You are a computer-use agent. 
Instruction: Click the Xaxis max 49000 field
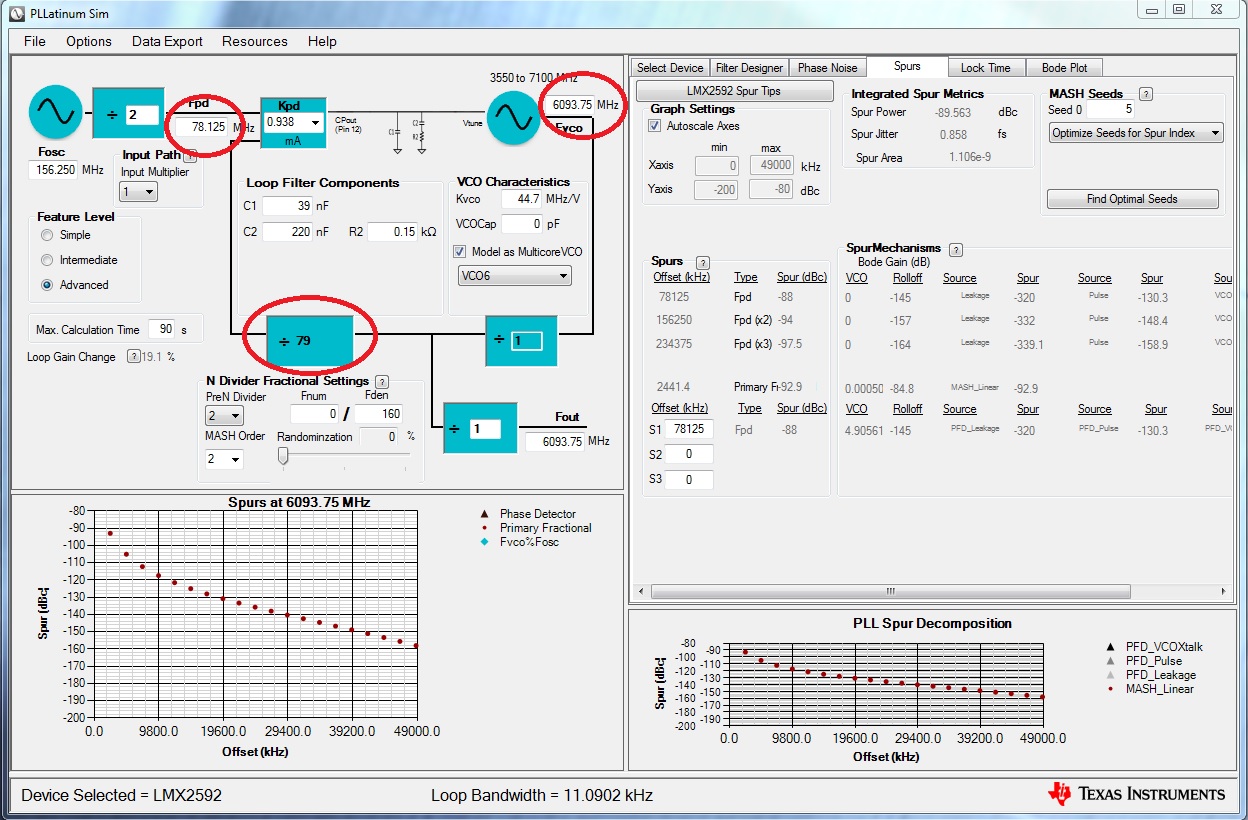tap(771, 165)
